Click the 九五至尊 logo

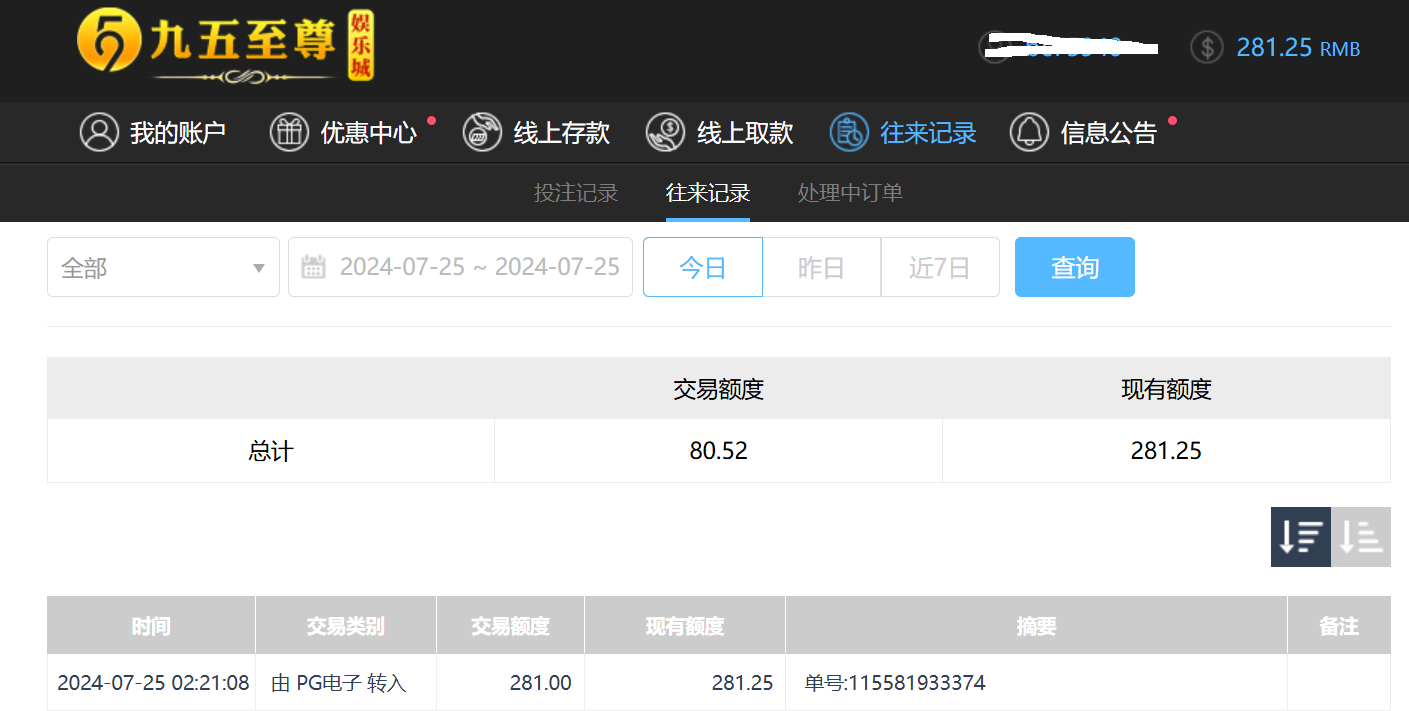(x=225, y=47)
